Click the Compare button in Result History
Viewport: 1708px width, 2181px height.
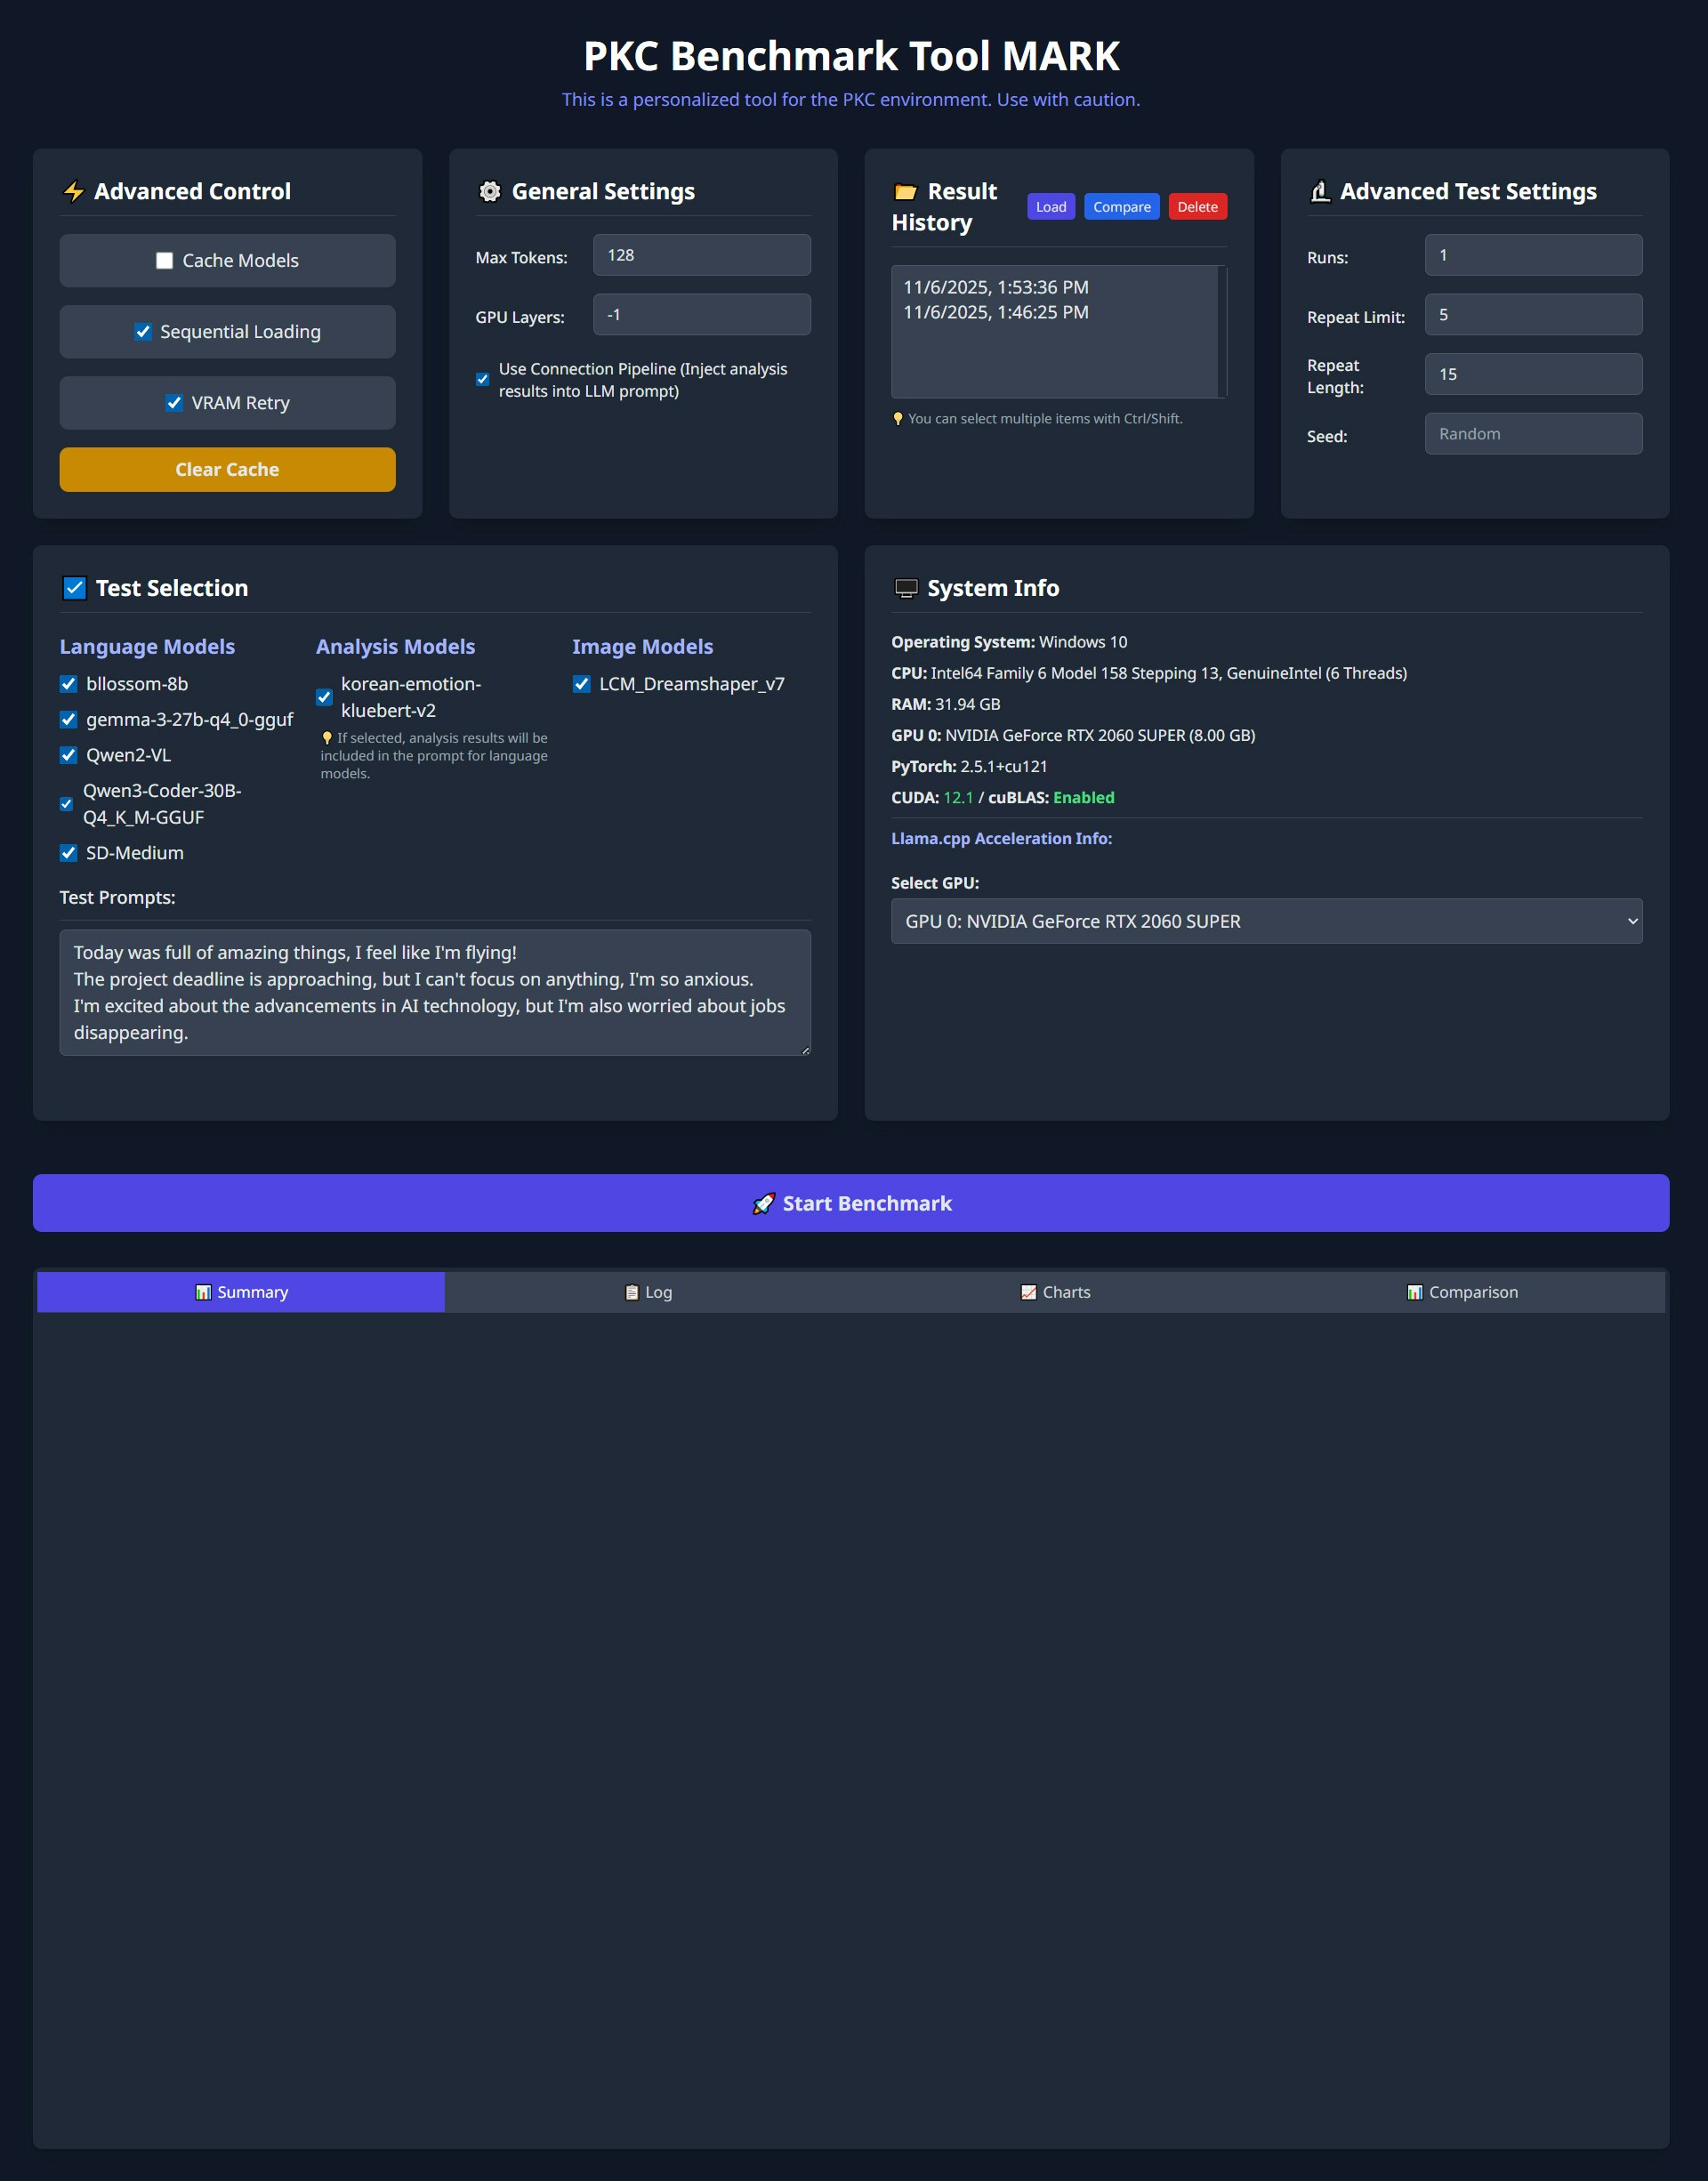[1121, 206]
